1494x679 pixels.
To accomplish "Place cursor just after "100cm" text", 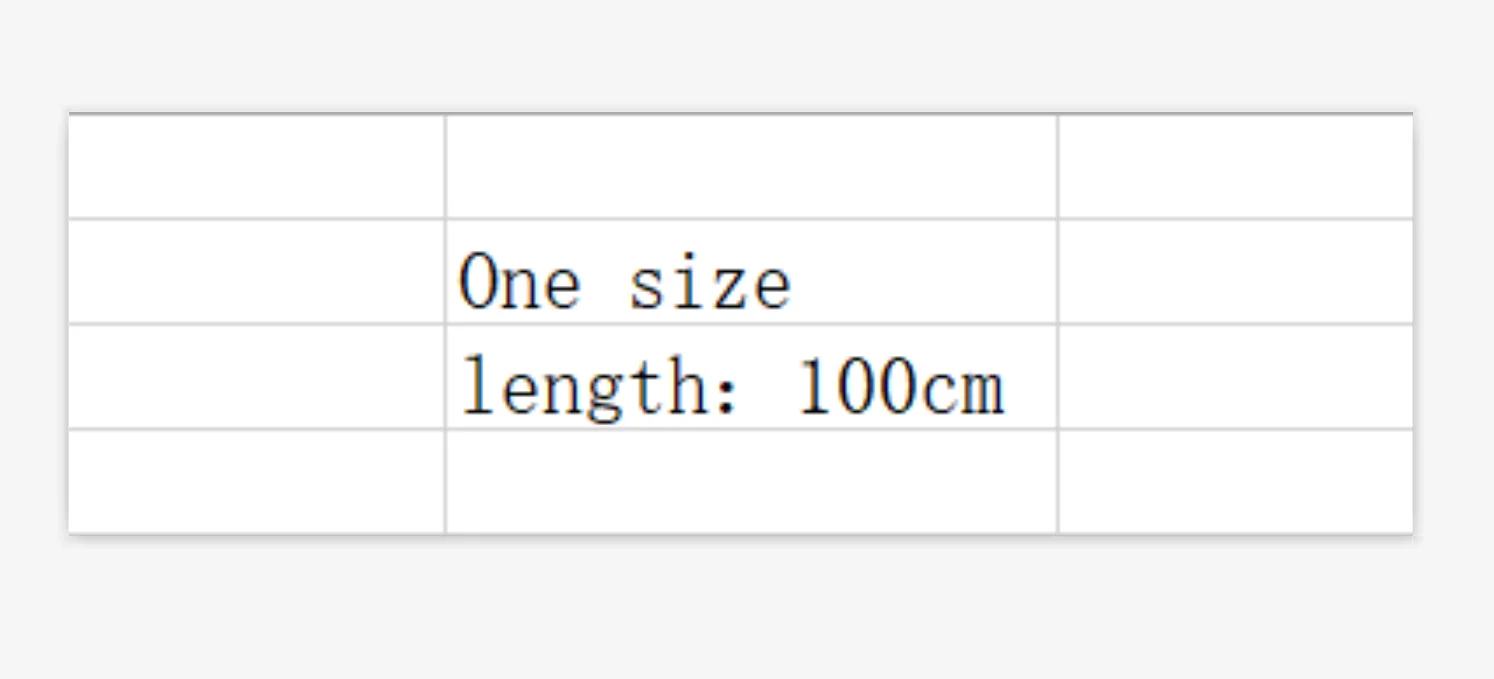I will point(1008,387).
